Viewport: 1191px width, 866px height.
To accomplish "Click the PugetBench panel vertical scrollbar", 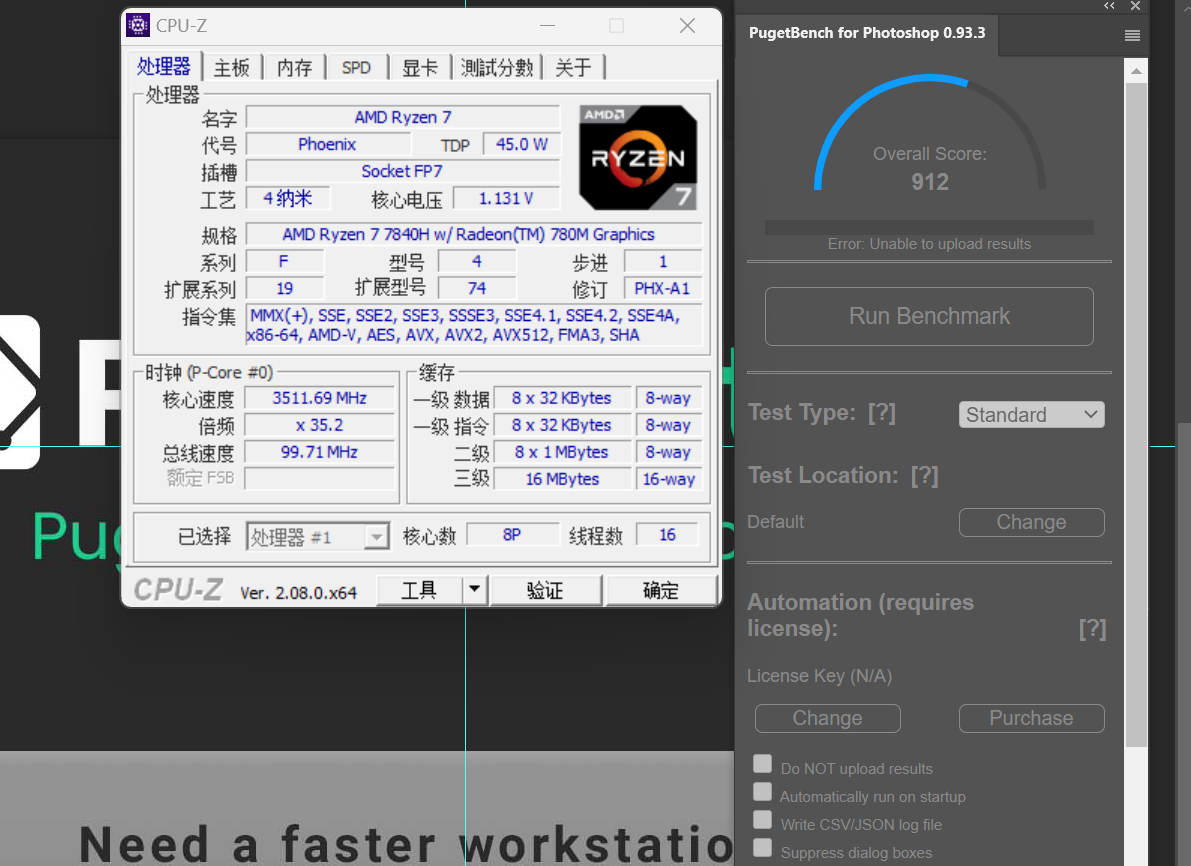I will click(1136, 400).
